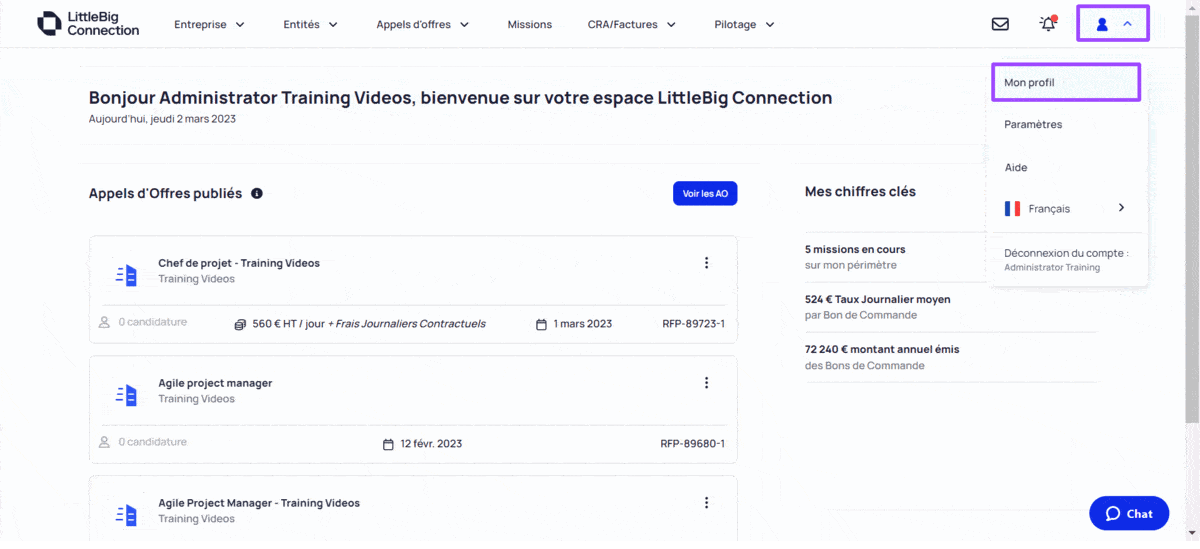Click 524 € Taux Journalier moyen figure
This screenshot has width=1200, height=549.
(x=878, y=299)
